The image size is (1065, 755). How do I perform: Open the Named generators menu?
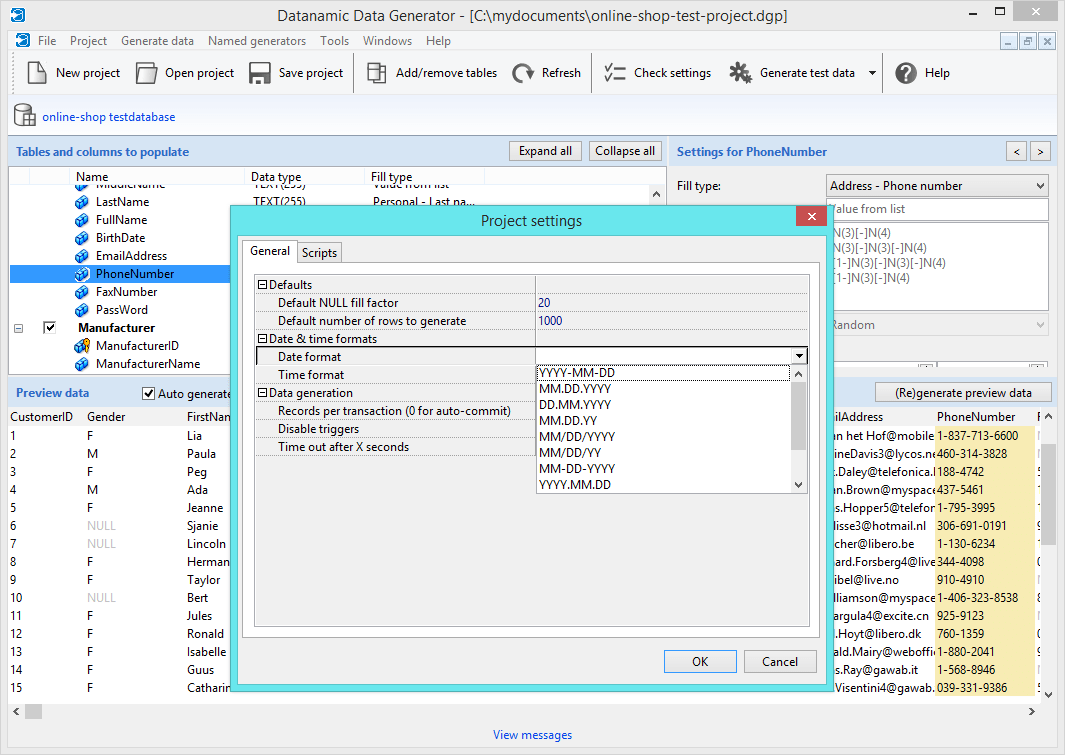257,41
